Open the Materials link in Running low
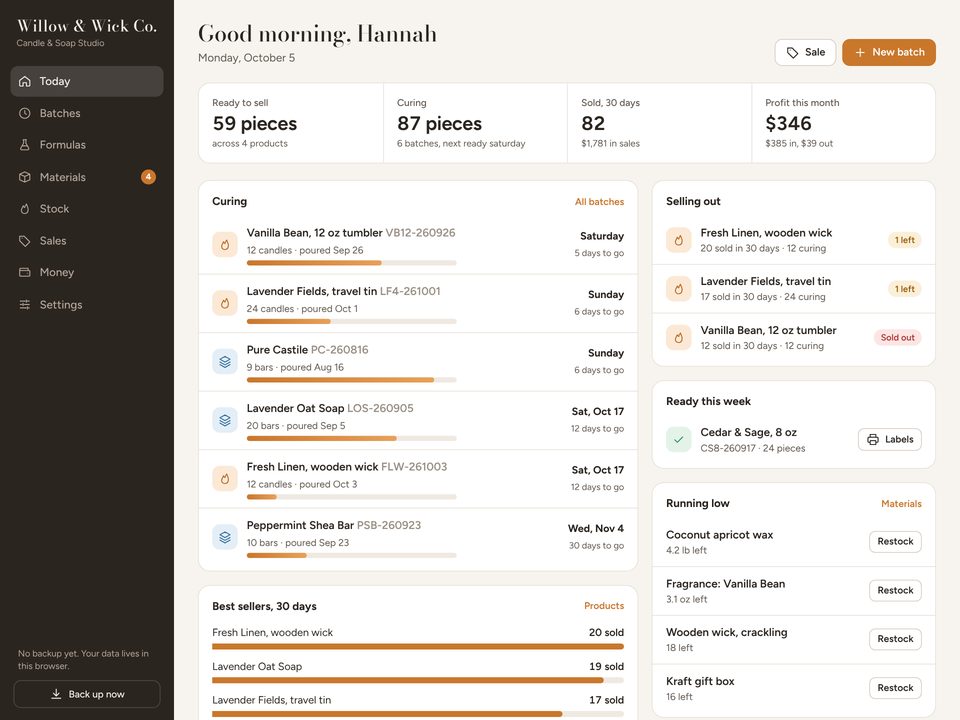The image size is (960, 720). pos(901,504)
